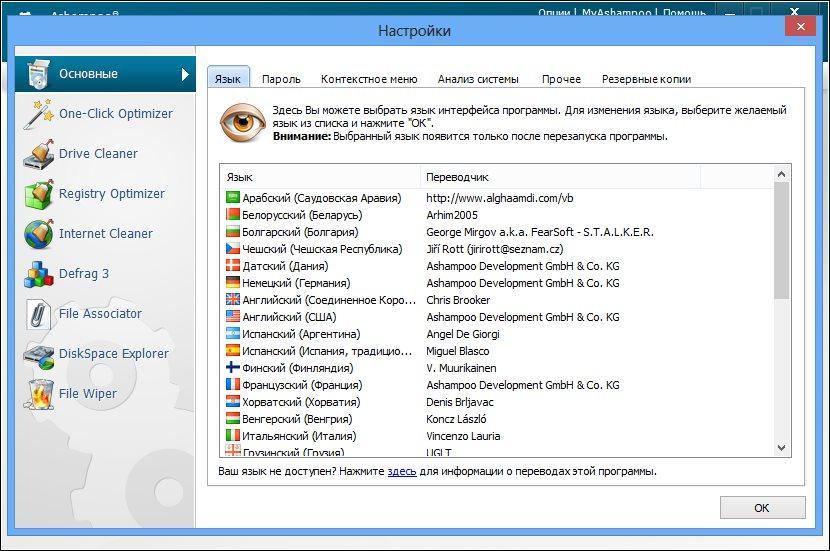The image size is (830, 551).
Task: Open the Контекстное меню tab
Action: (x=369, y=79)
